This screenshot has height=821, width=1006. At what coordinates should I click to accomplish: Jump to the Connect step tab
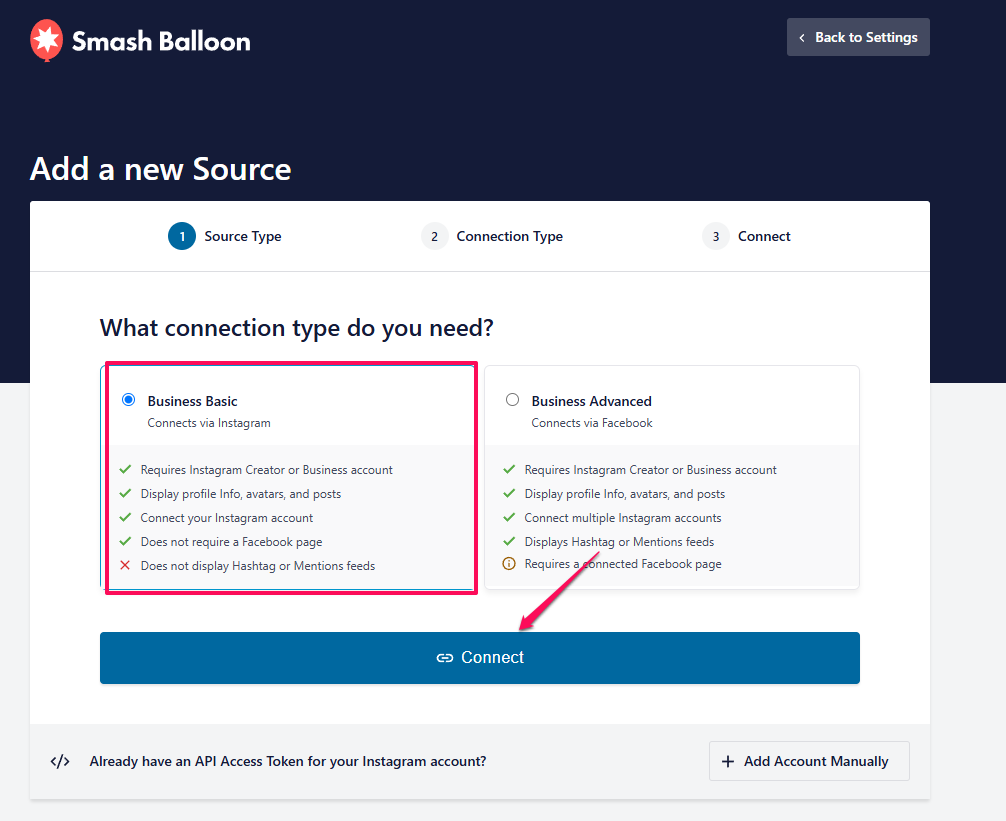tap(764, 237)
